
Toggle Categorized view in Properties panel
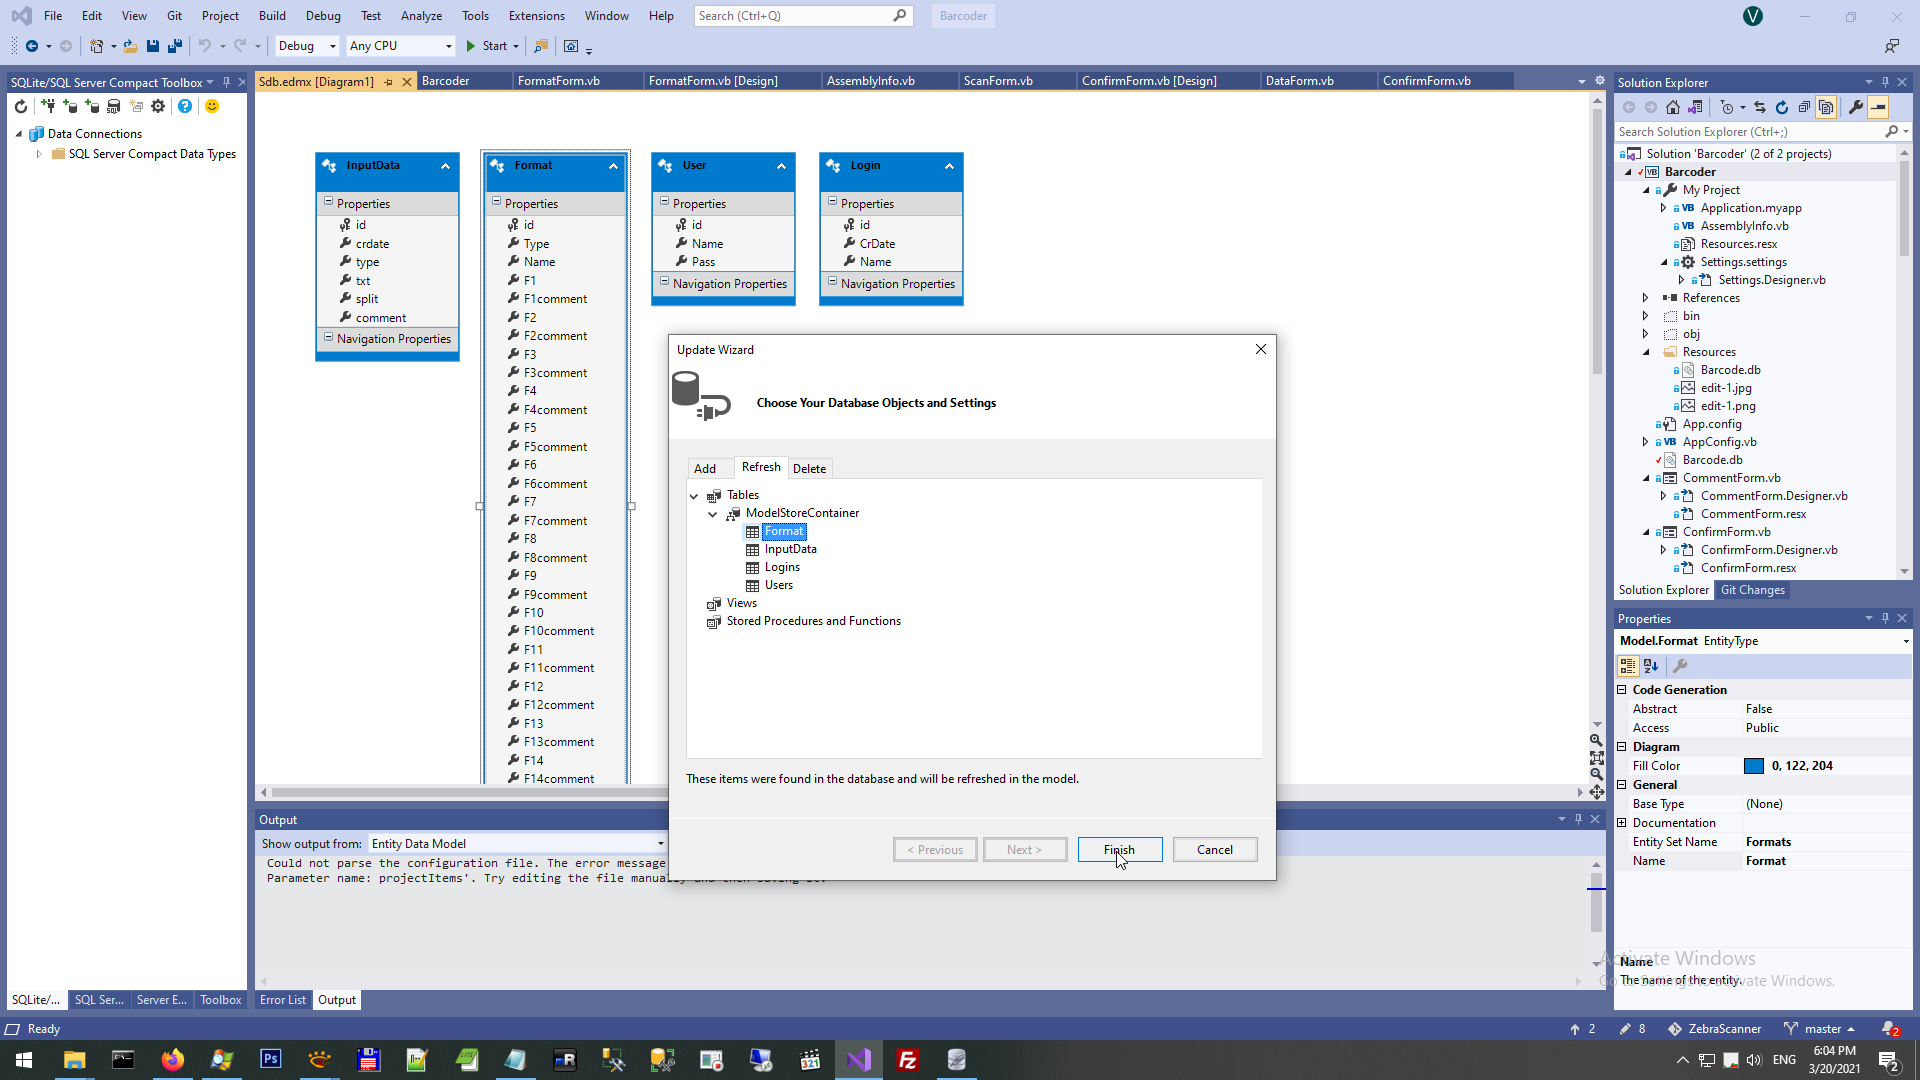[1628, 666]
